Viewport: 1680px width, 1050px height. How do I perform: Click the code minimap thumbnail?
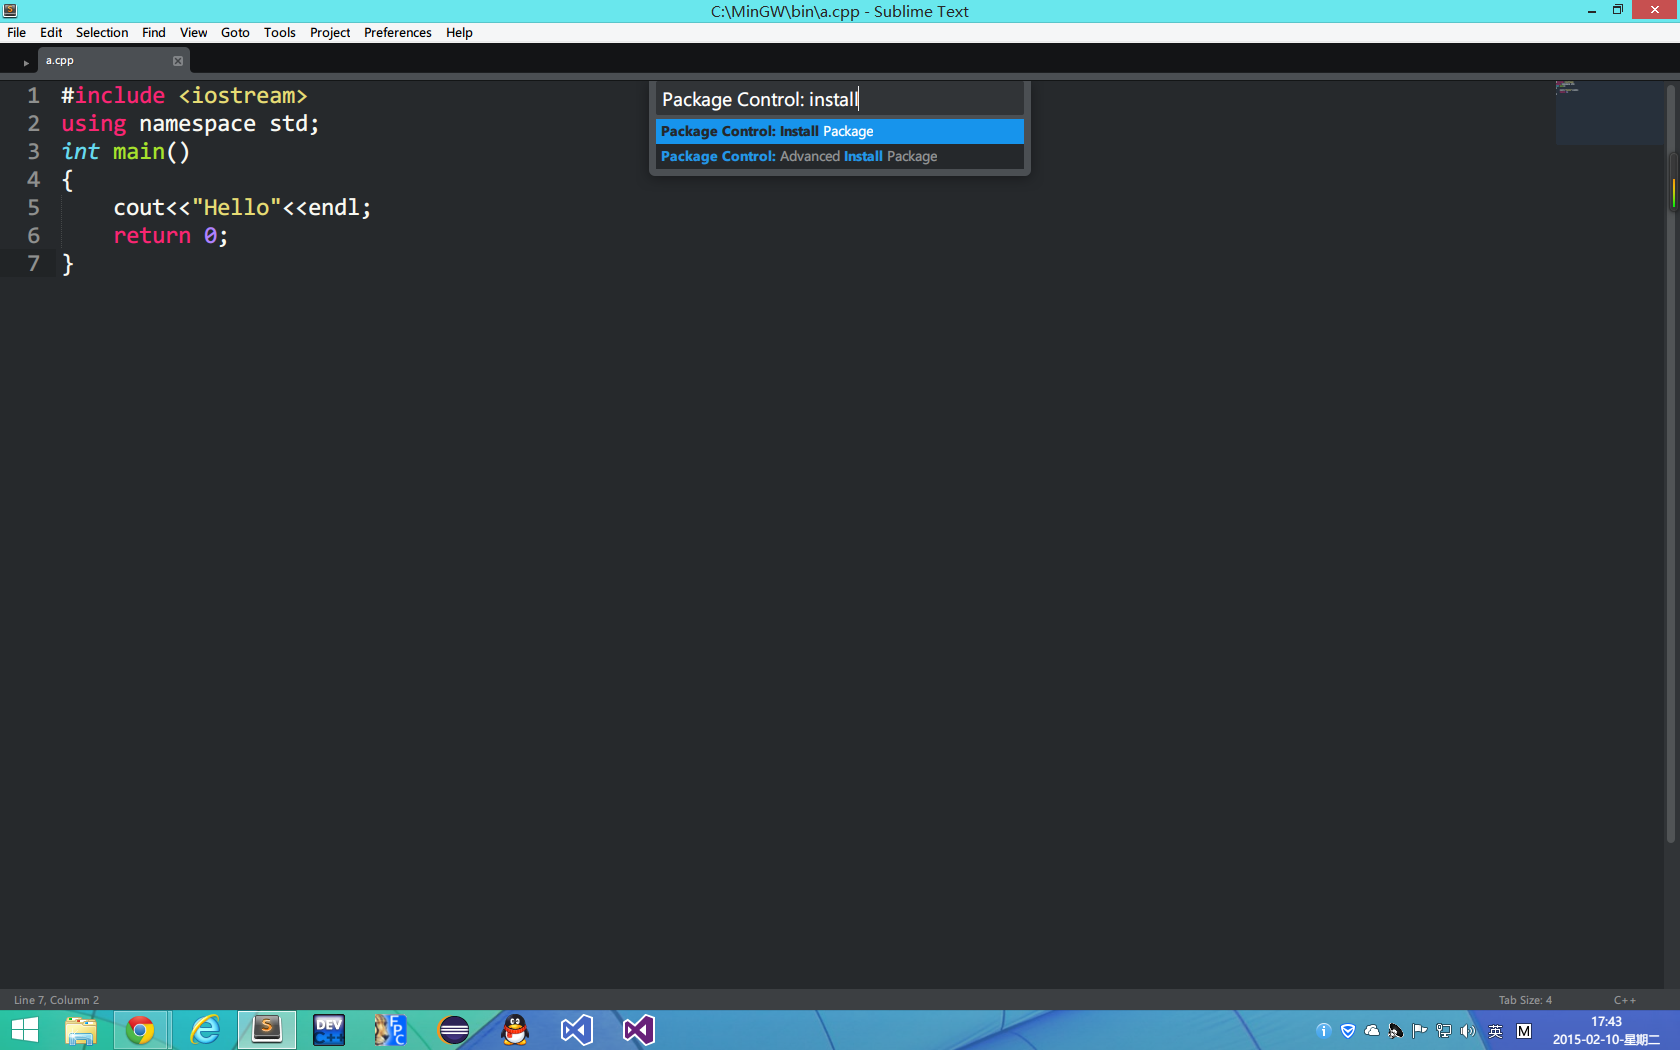1609,112
